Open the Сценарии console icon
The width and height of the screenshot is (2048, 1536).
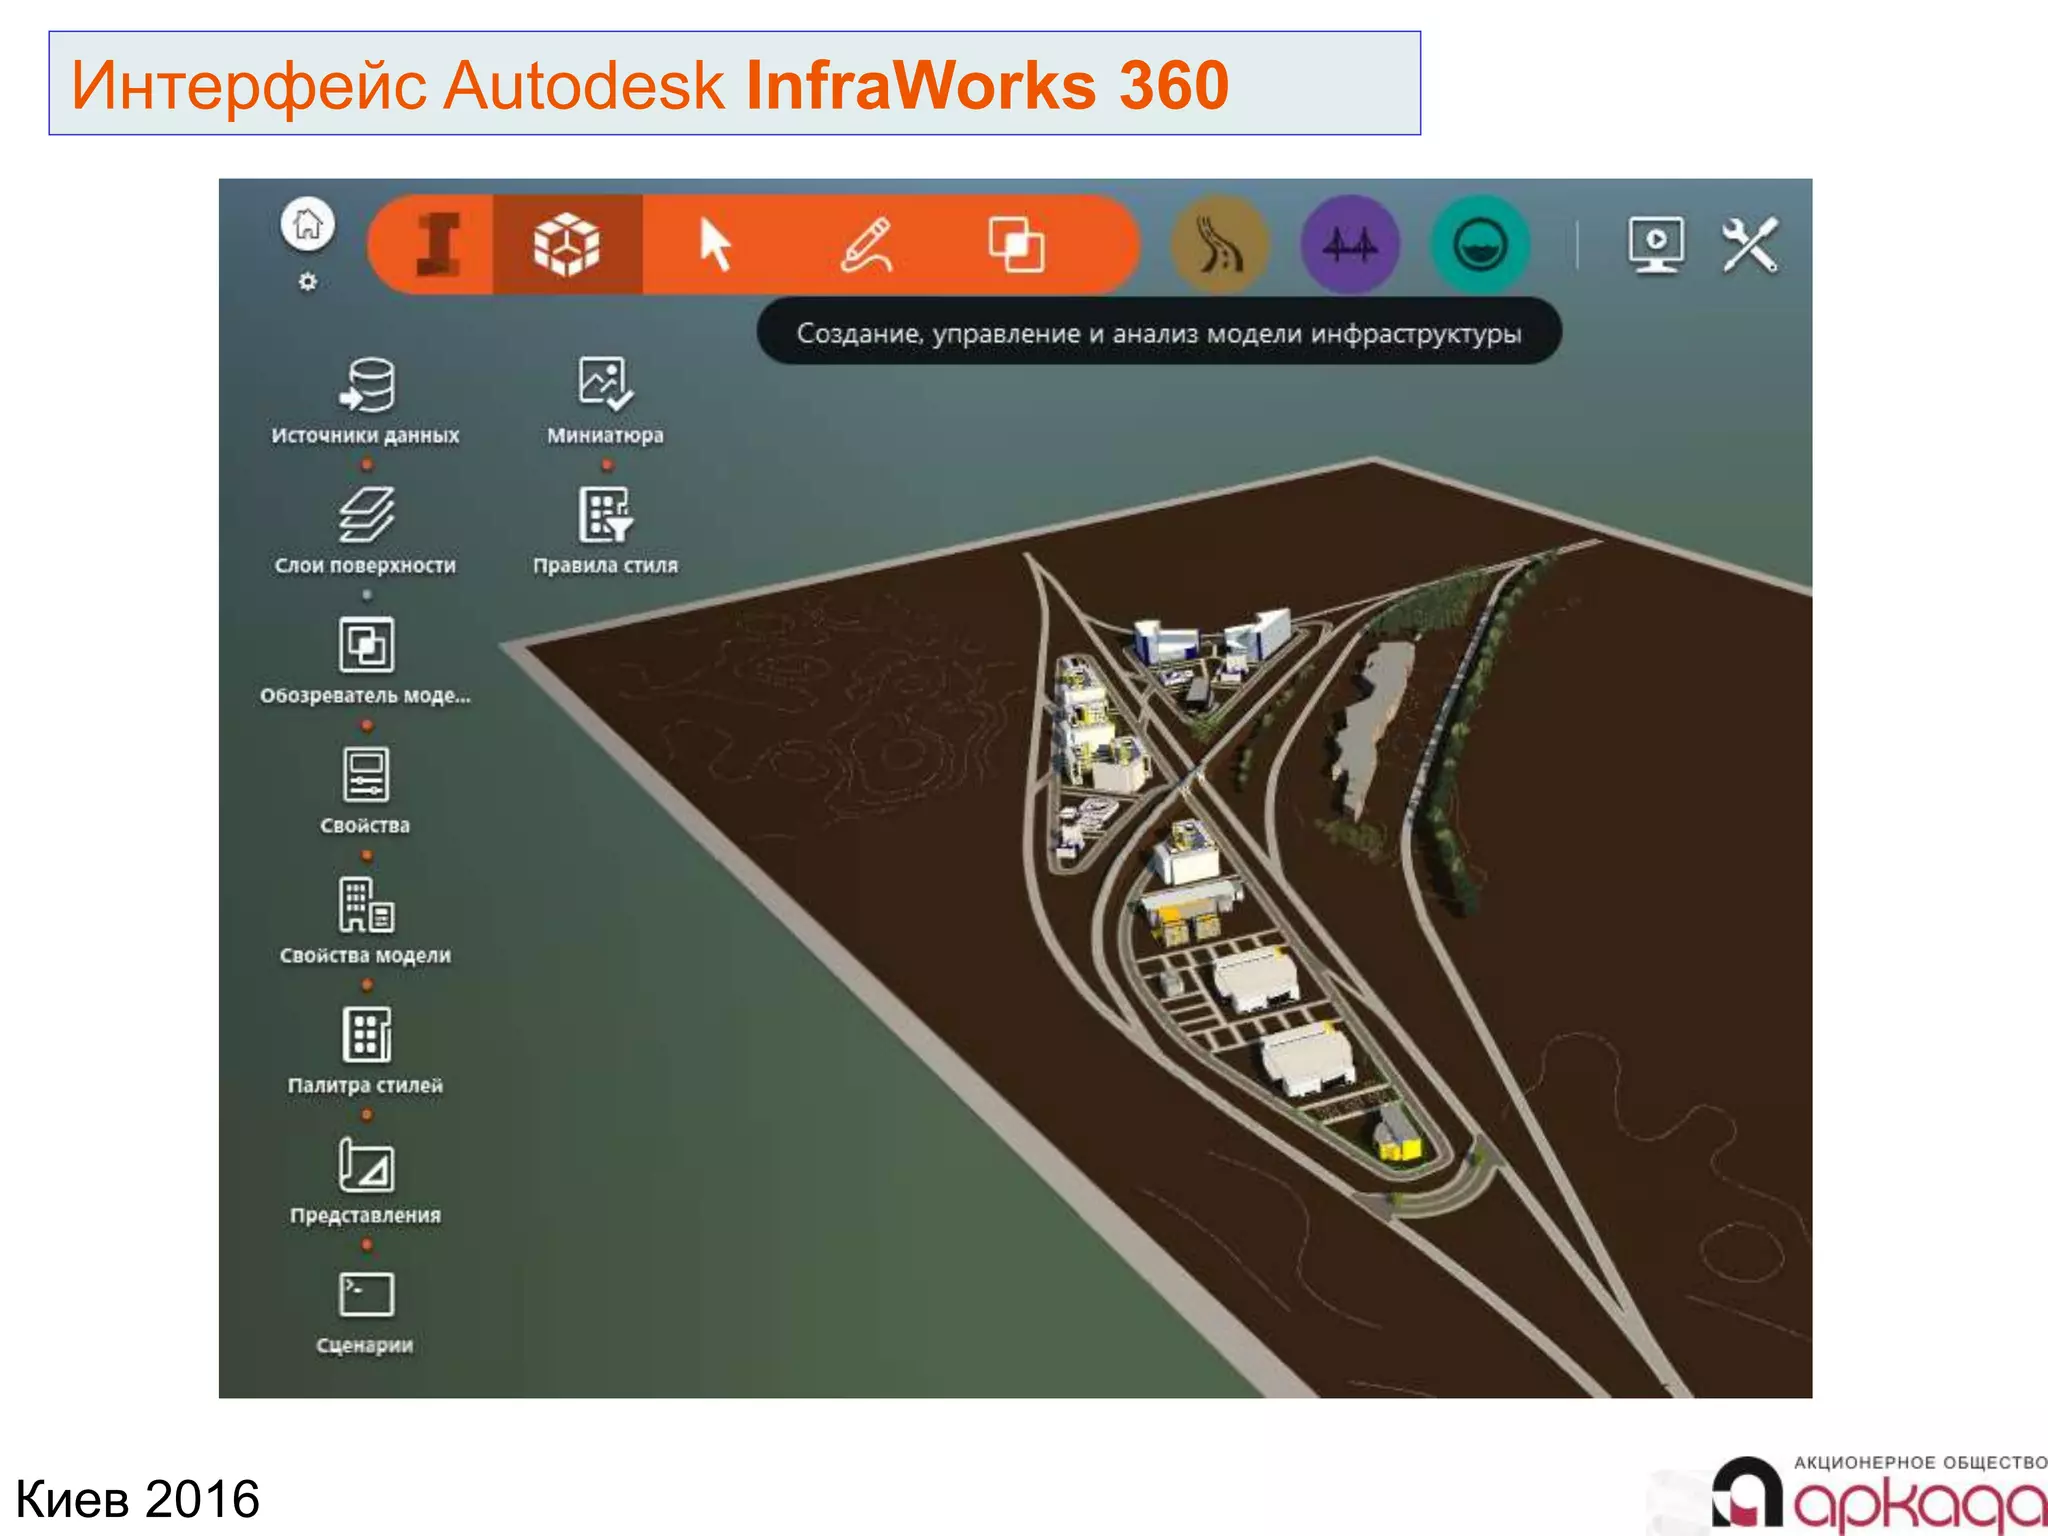click(x=366, y=1294)
